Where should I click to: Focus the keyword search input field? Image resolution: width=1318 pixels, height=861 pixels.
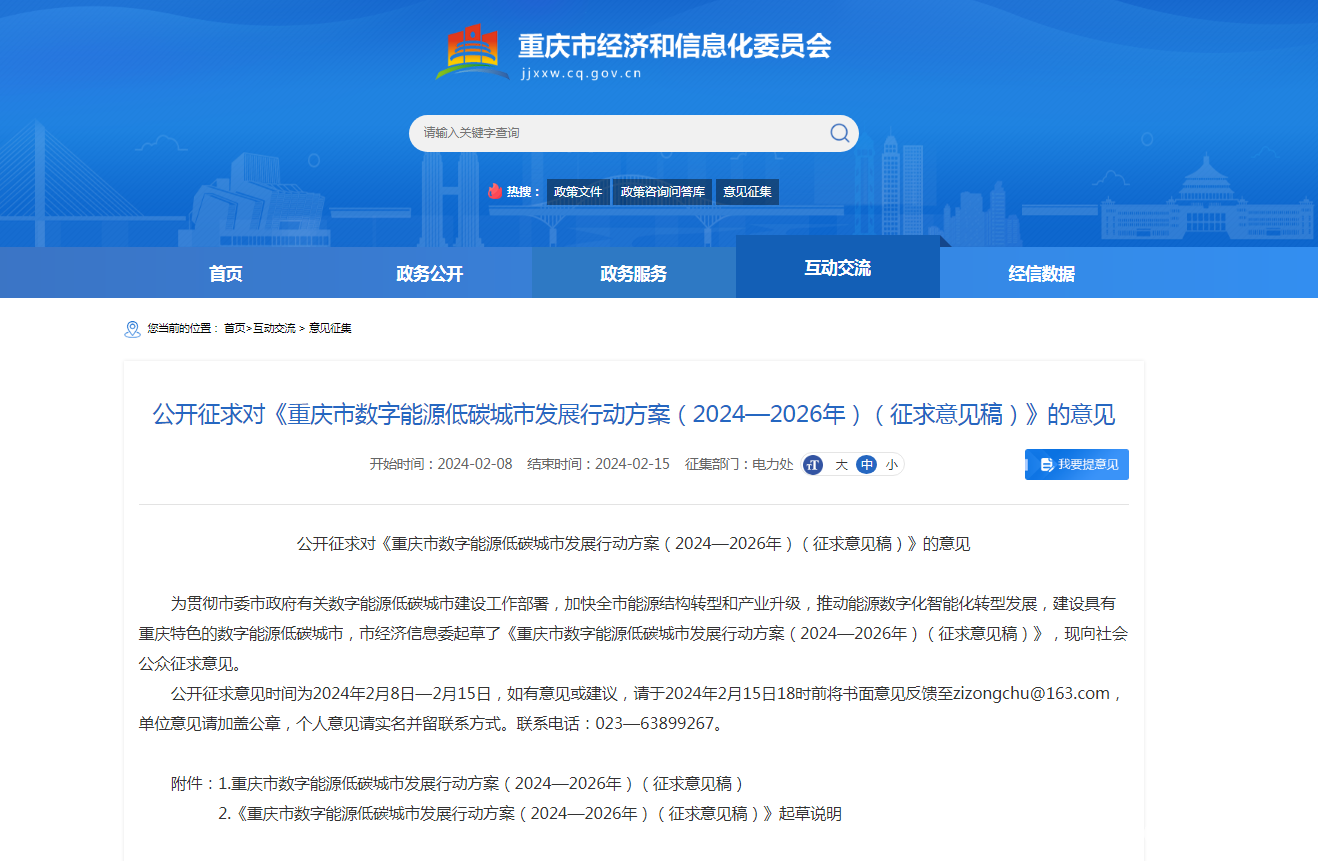tap(620, 133)
